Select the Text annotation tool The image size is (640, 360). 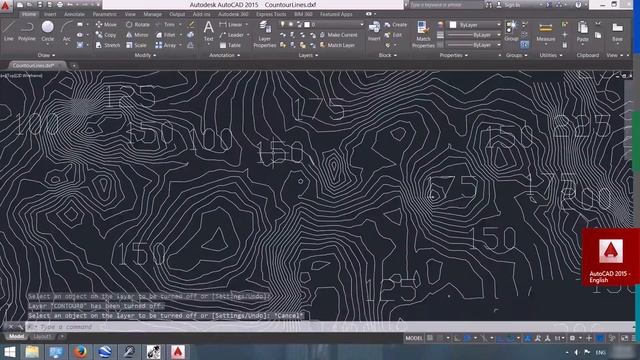208,31
